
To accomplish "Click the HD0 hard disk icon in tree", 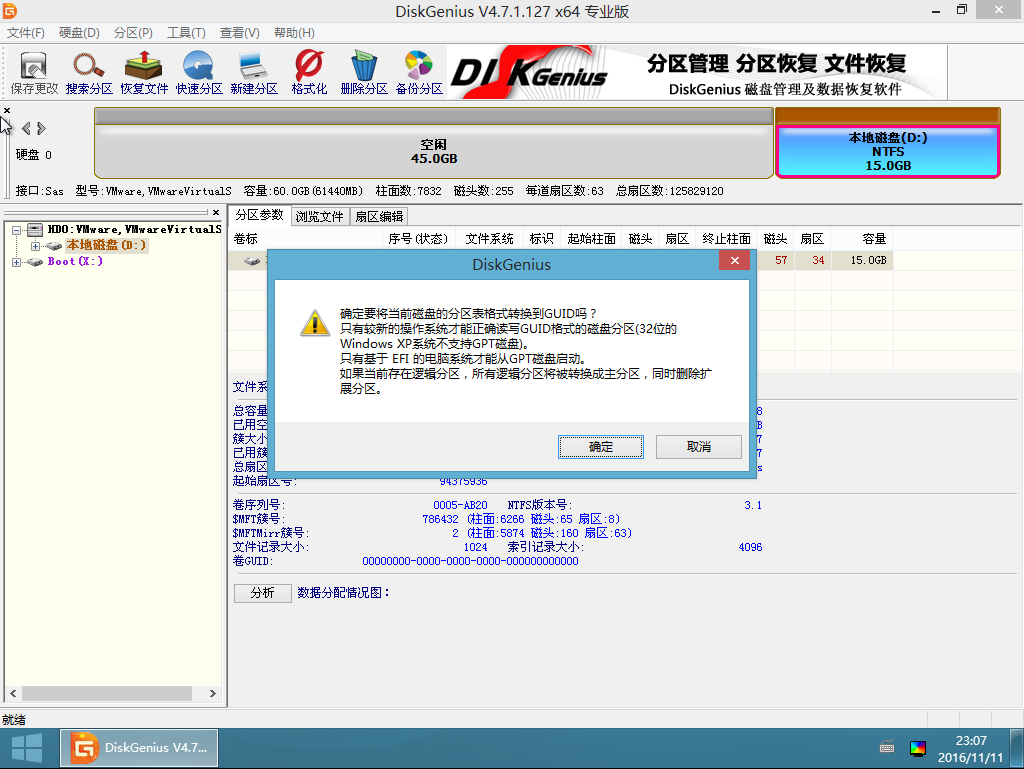I will (35, 230).
